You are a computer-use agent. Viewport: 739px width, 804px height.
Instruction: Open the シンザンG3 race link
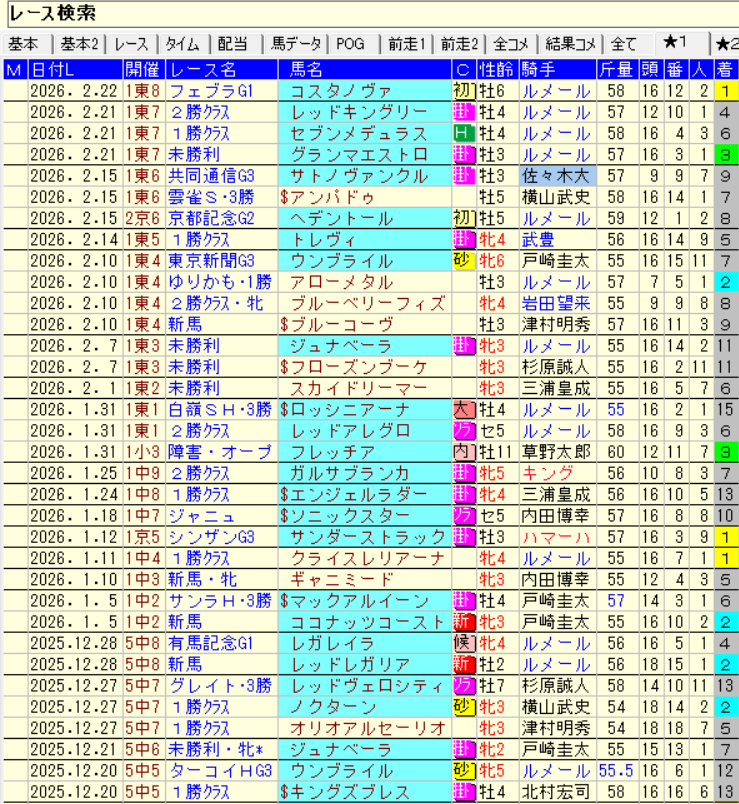point(211,537)
